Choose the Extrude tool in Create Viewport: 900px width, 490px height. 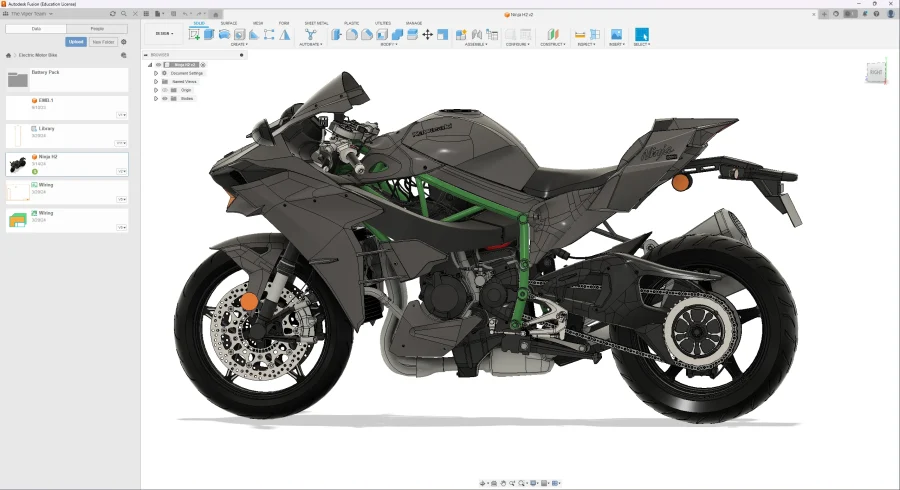[x=209, y=35]
